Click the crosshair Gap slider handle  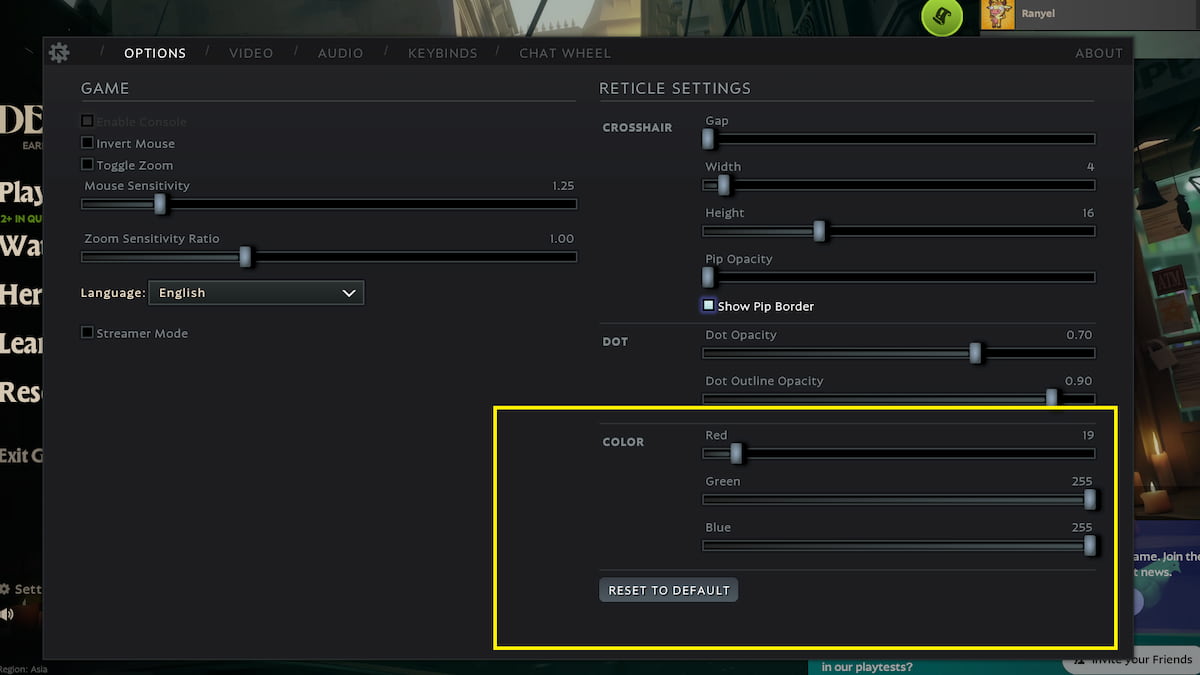(x=708, y=139)
